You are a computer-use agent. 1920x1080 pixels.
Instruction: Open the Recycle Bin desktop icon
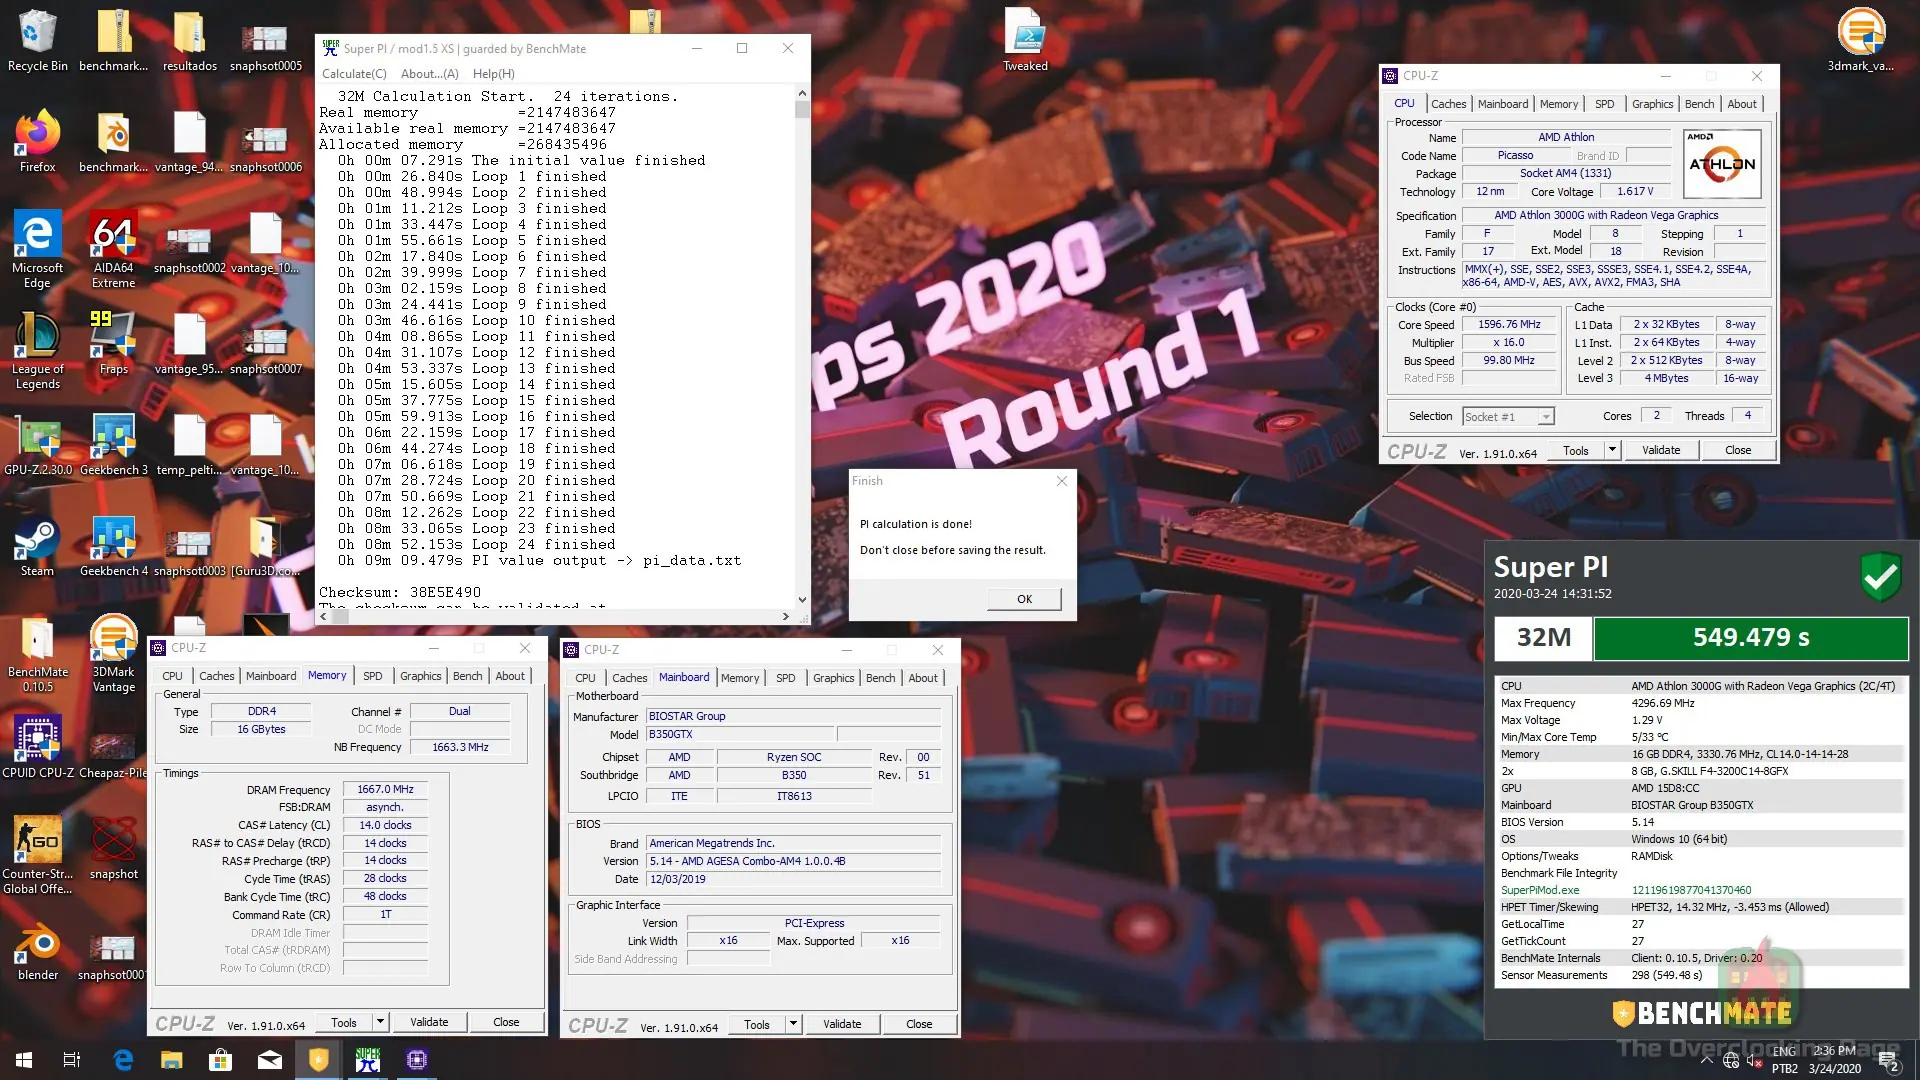click(37, 40)
